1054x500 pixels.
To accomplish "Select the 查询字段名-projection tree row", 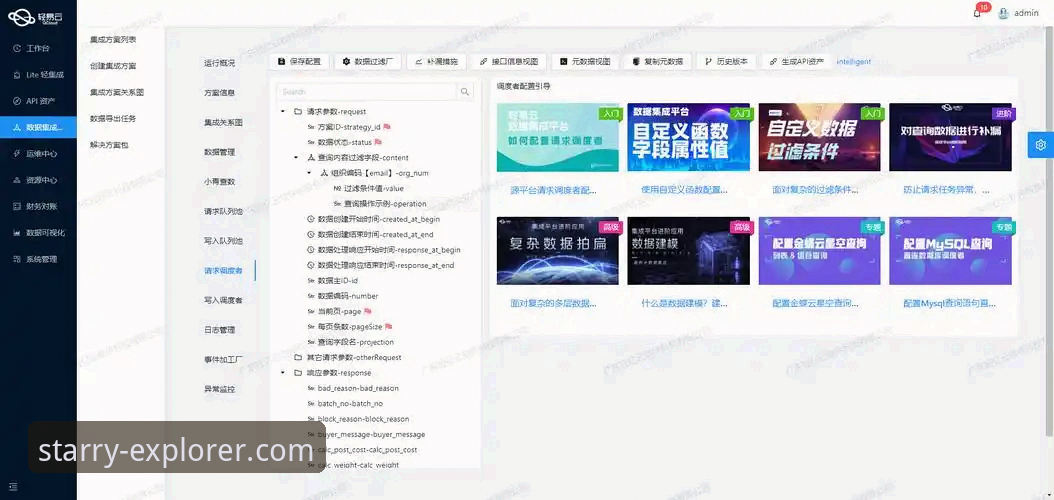I will 350,342.
